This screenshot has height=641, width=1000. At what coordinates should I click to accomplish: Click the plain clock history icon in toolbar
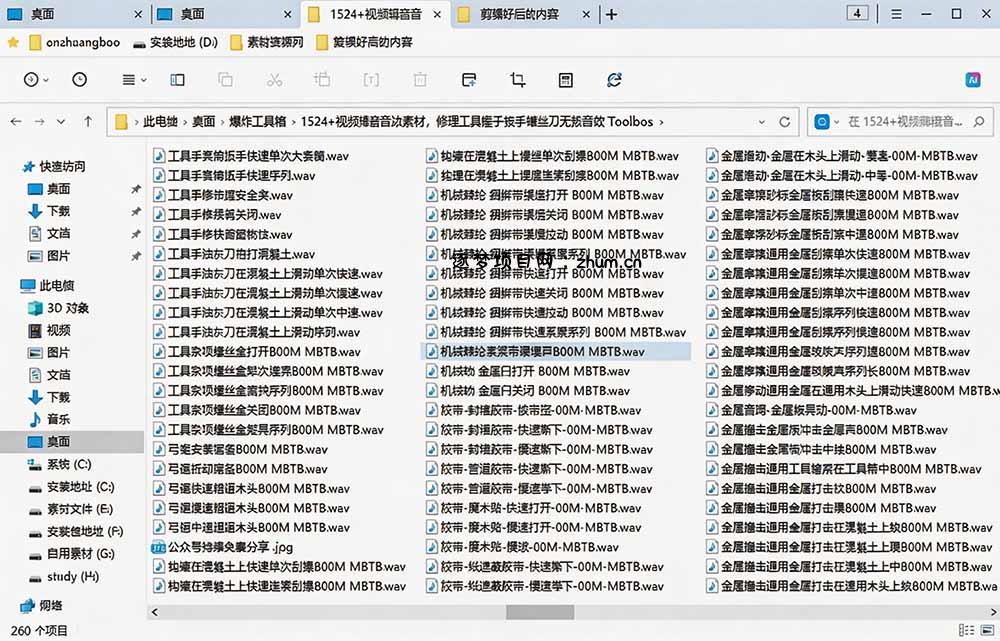80,80
